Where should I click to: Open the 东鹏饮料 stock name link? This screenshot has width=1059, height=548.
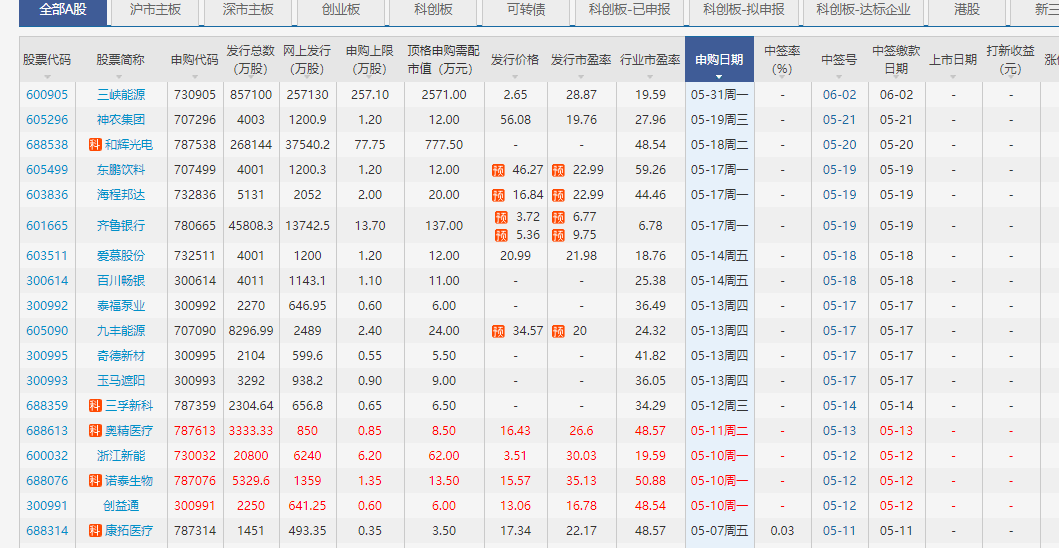(121, 170)
